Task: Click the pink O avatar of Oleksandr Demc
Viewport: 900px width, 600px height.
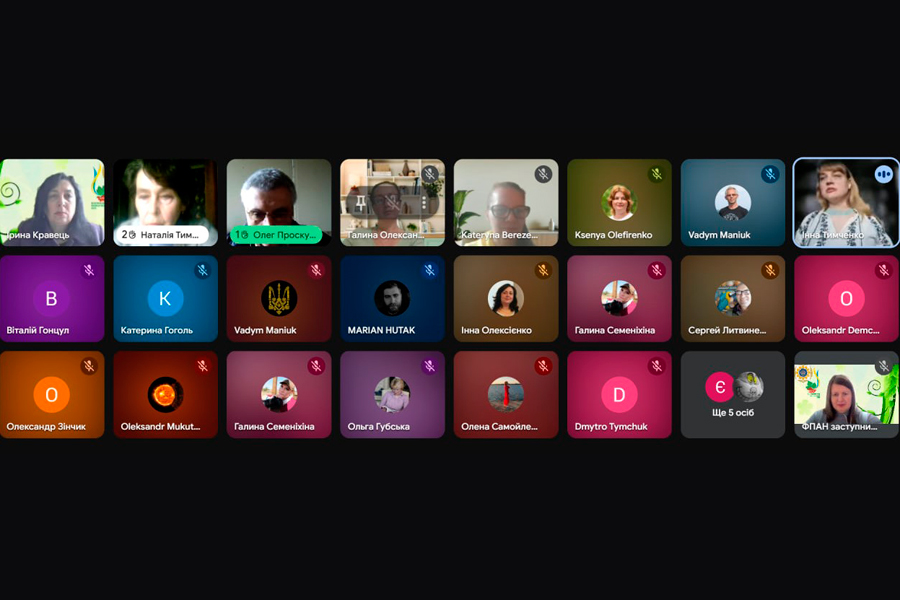Action: (x=846, y=299)
